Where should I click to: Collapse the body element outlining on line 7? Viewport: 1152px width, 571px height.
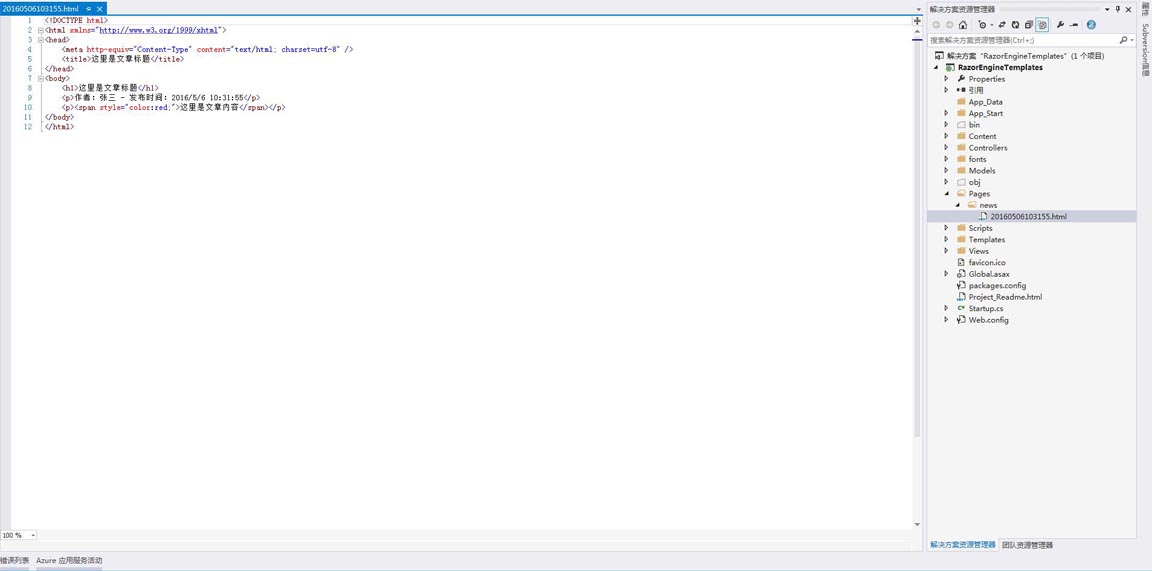point(40,78)
